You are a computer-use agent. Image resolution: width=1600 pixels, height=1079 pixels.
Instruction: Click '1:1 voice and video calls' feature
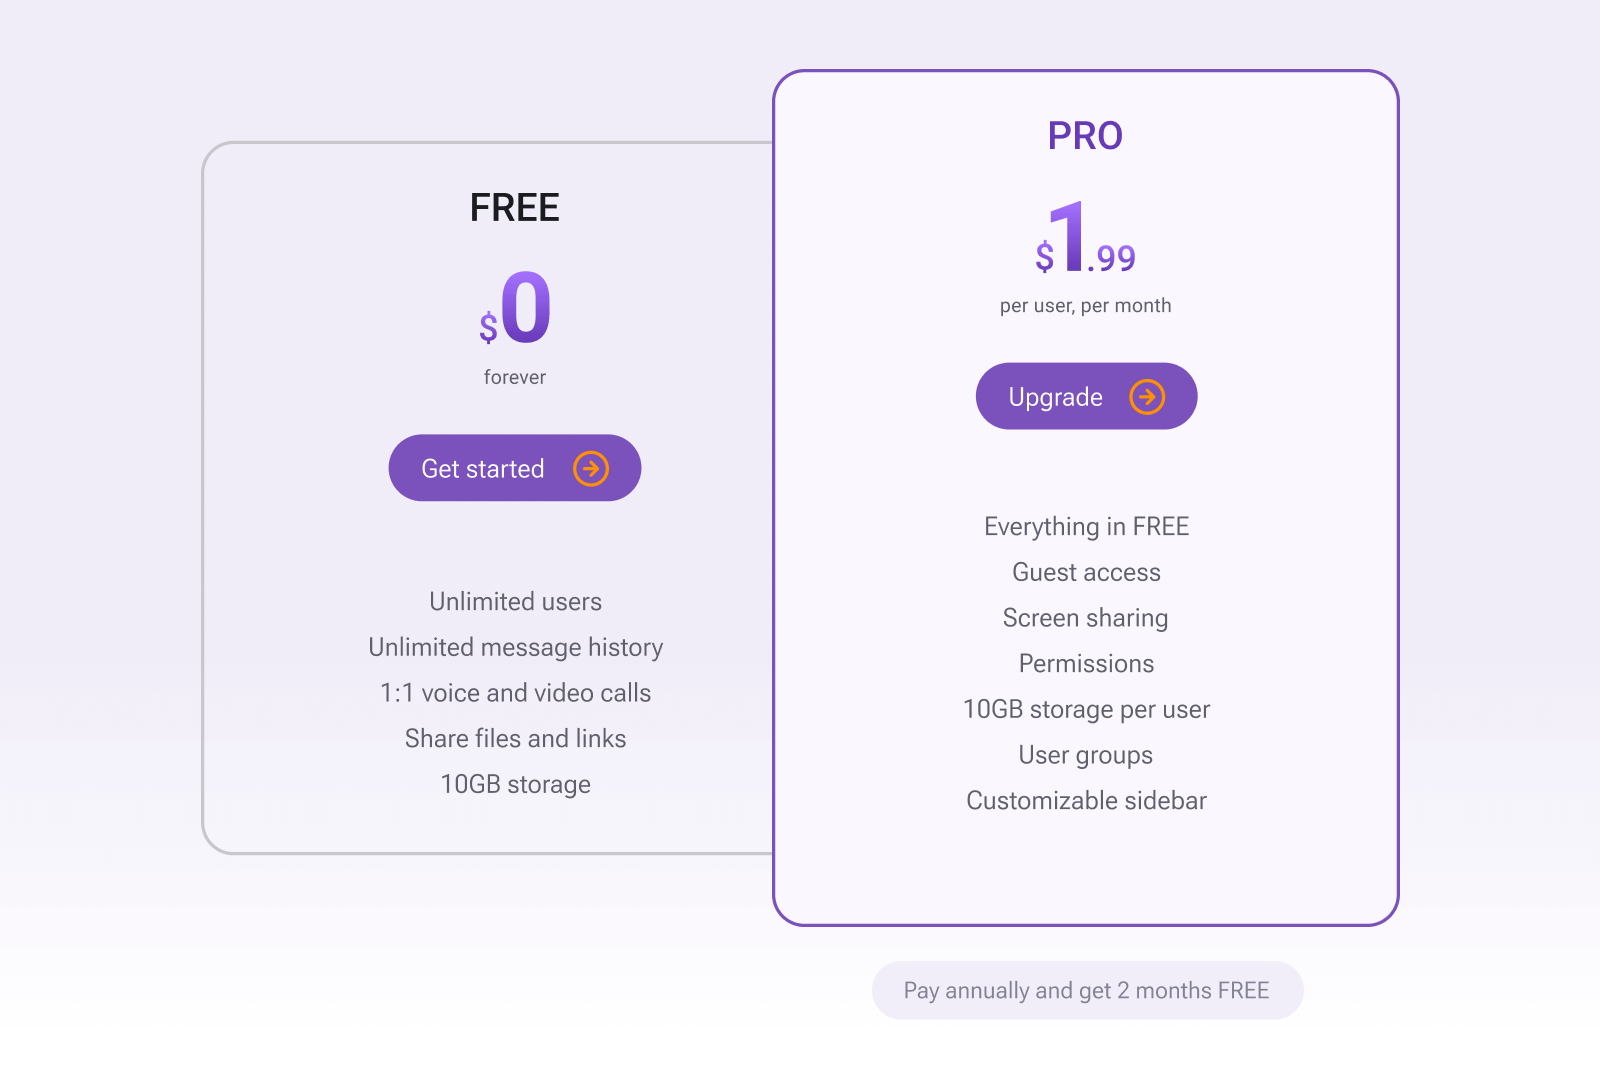click(516, 693)
